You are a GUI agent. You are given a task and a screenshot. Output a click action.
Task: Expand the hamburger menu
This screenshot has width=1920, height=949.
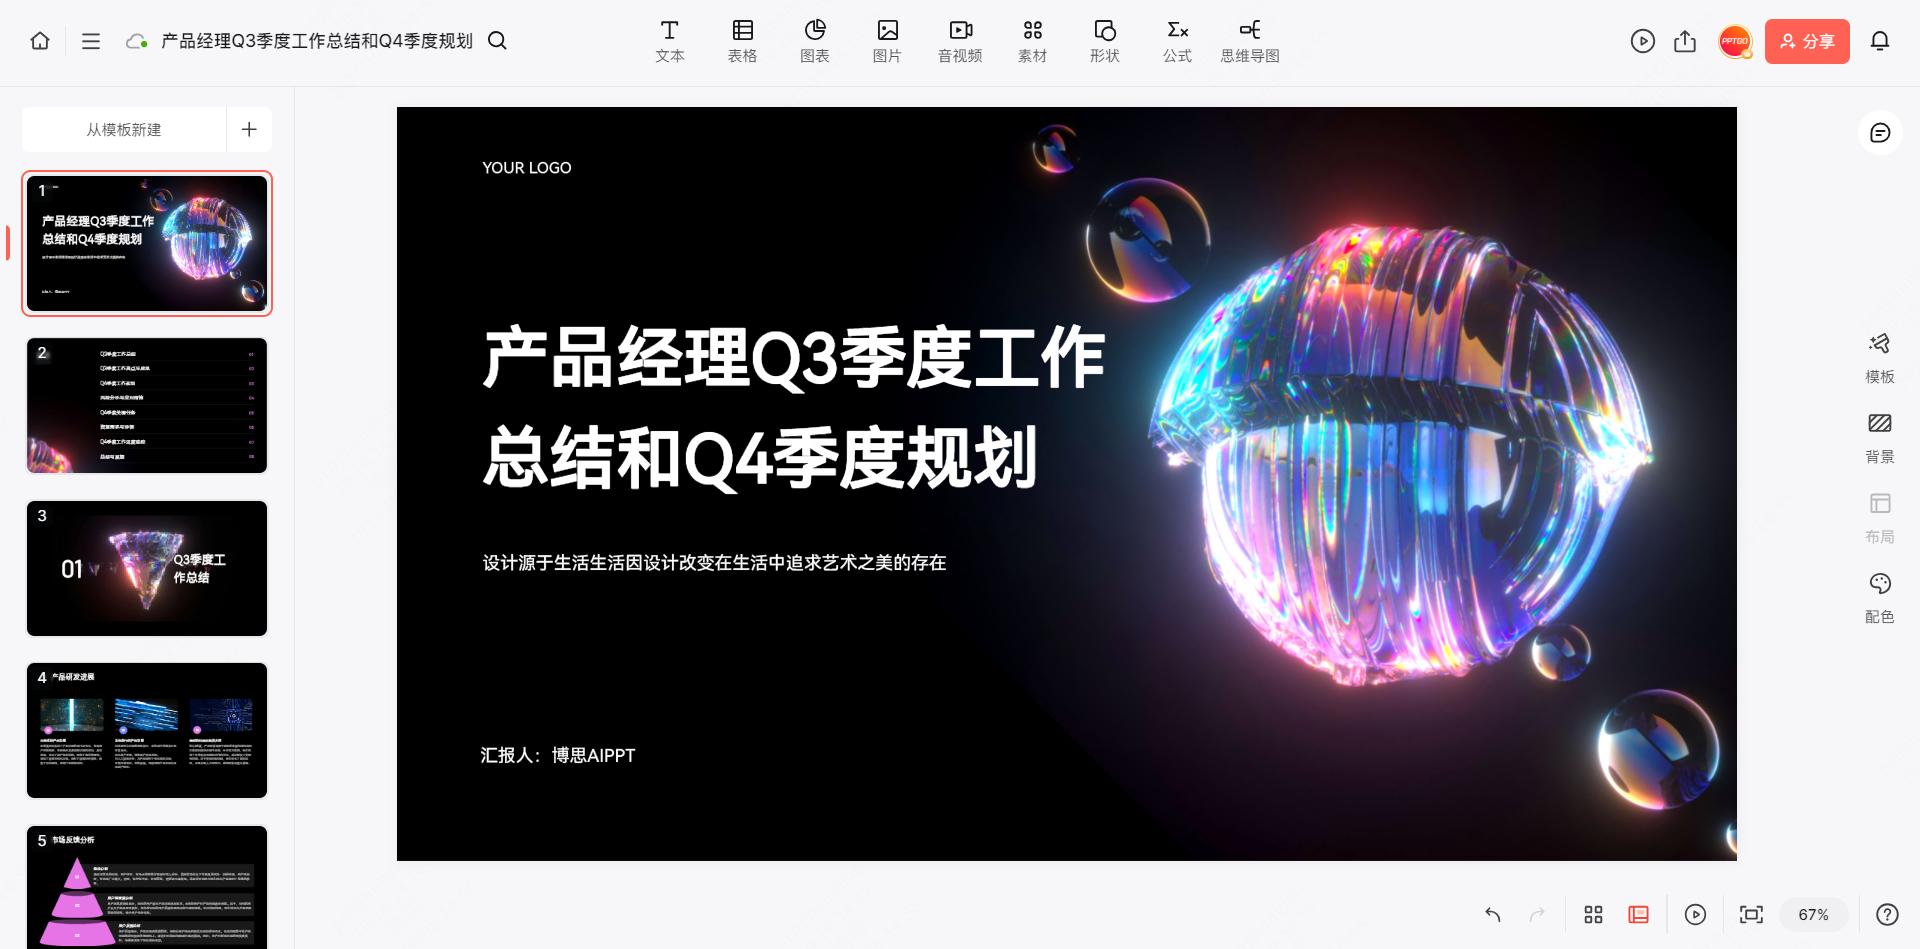tap(90, 41)
